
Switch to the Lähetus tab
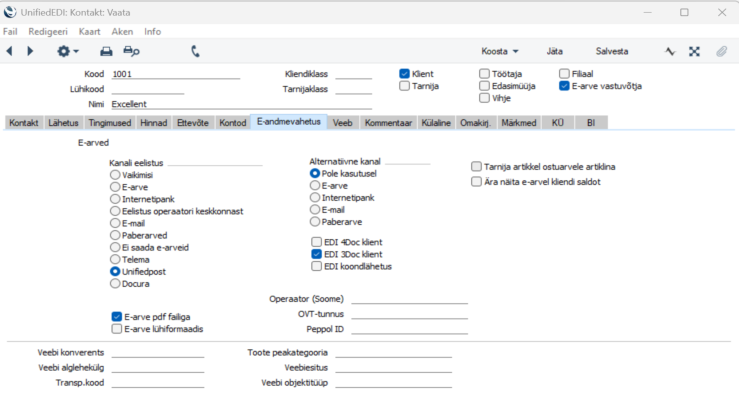tap(63, 123)
